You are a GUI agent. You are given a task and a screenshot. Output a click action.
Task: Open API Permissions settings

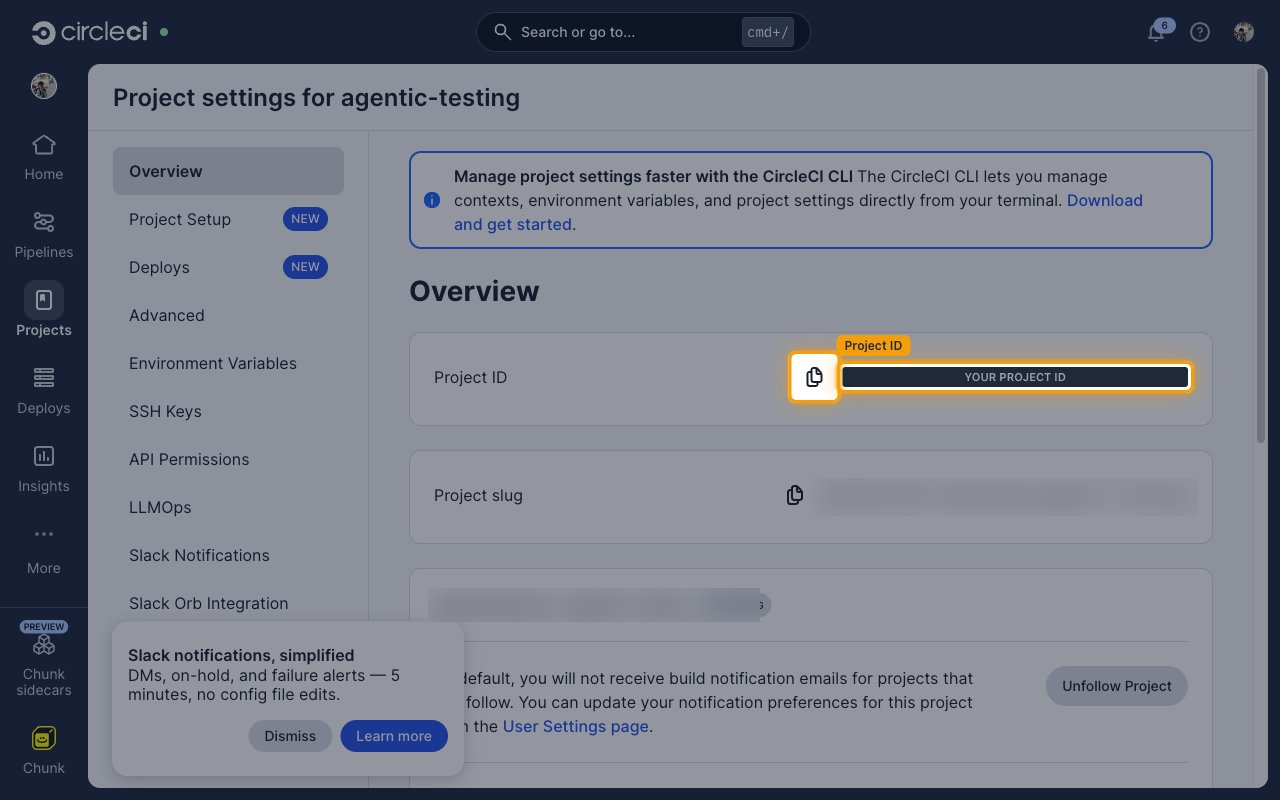(x=228, y=459)
